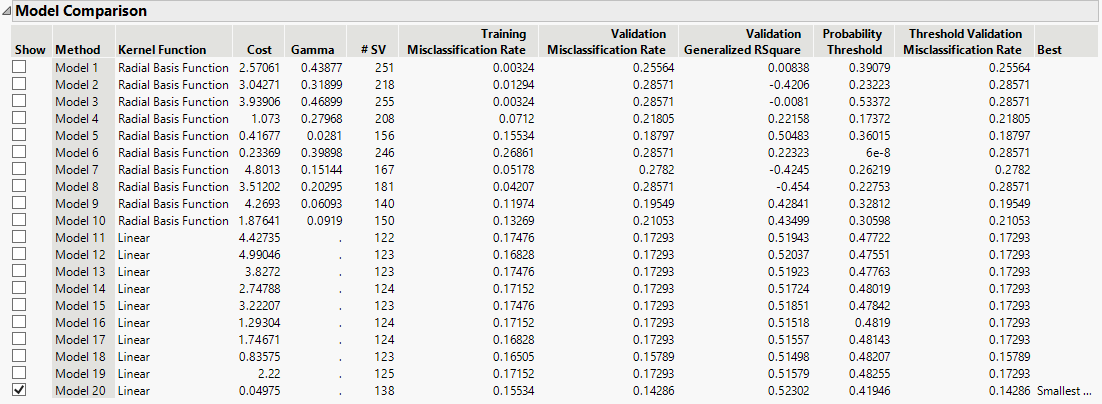Image resolution: width=1102 pixels, height=404 pixels.
Task: Tick the Show checkbox for Model 11
Action: click(x=18, y=238)
